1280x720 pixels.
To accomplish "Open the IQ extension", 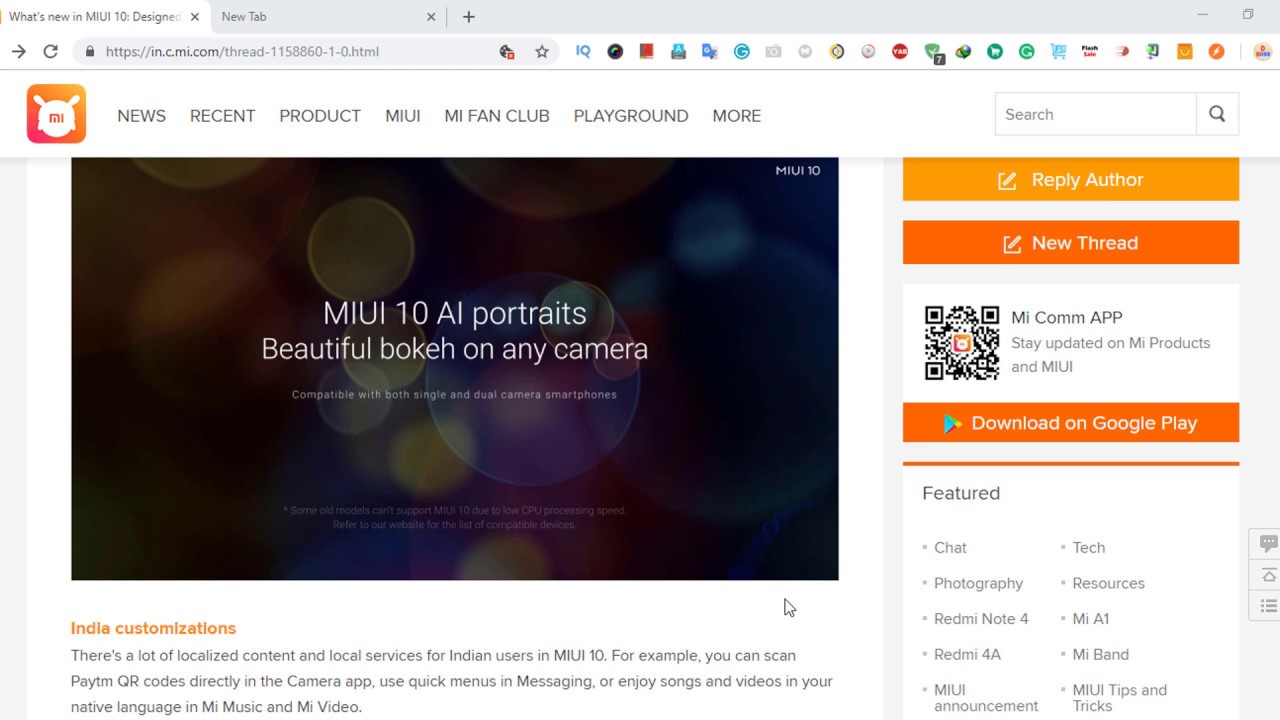I will click(x=583, y=52).
